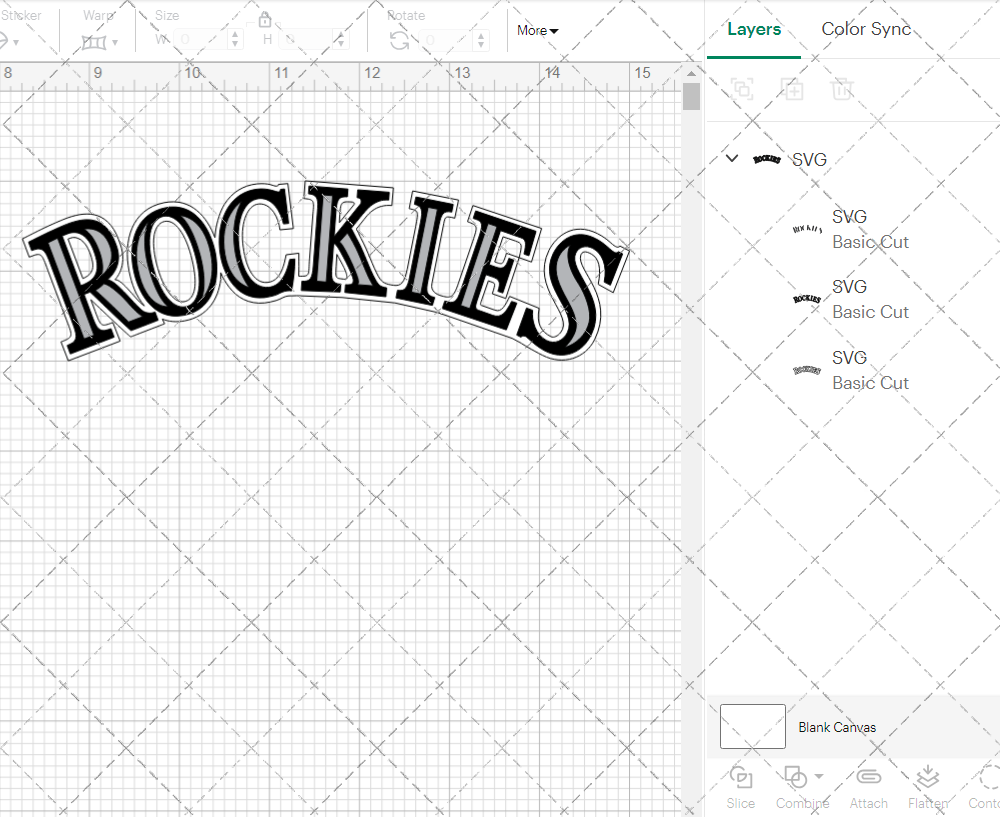The width and height of the screenshot is (1000, 817).
Task: Select first SVG Basic Cut layer
Action: click(x=853, y=229)
